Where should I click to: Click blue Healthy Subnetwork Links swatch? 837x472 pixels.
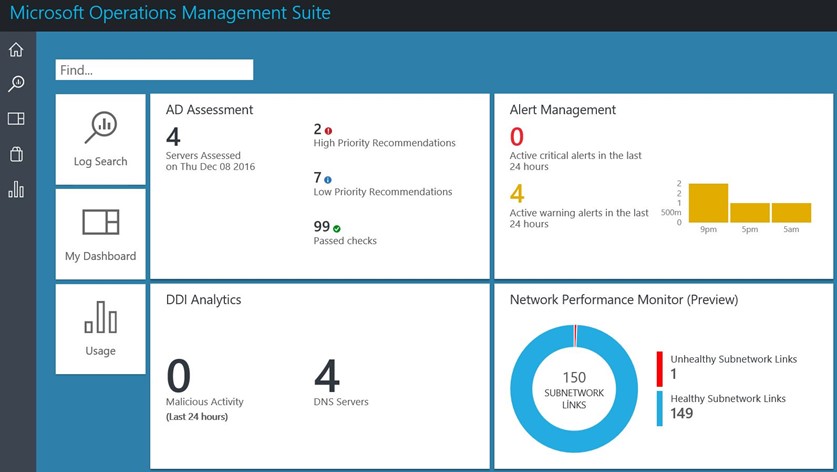tap(660, 408)
